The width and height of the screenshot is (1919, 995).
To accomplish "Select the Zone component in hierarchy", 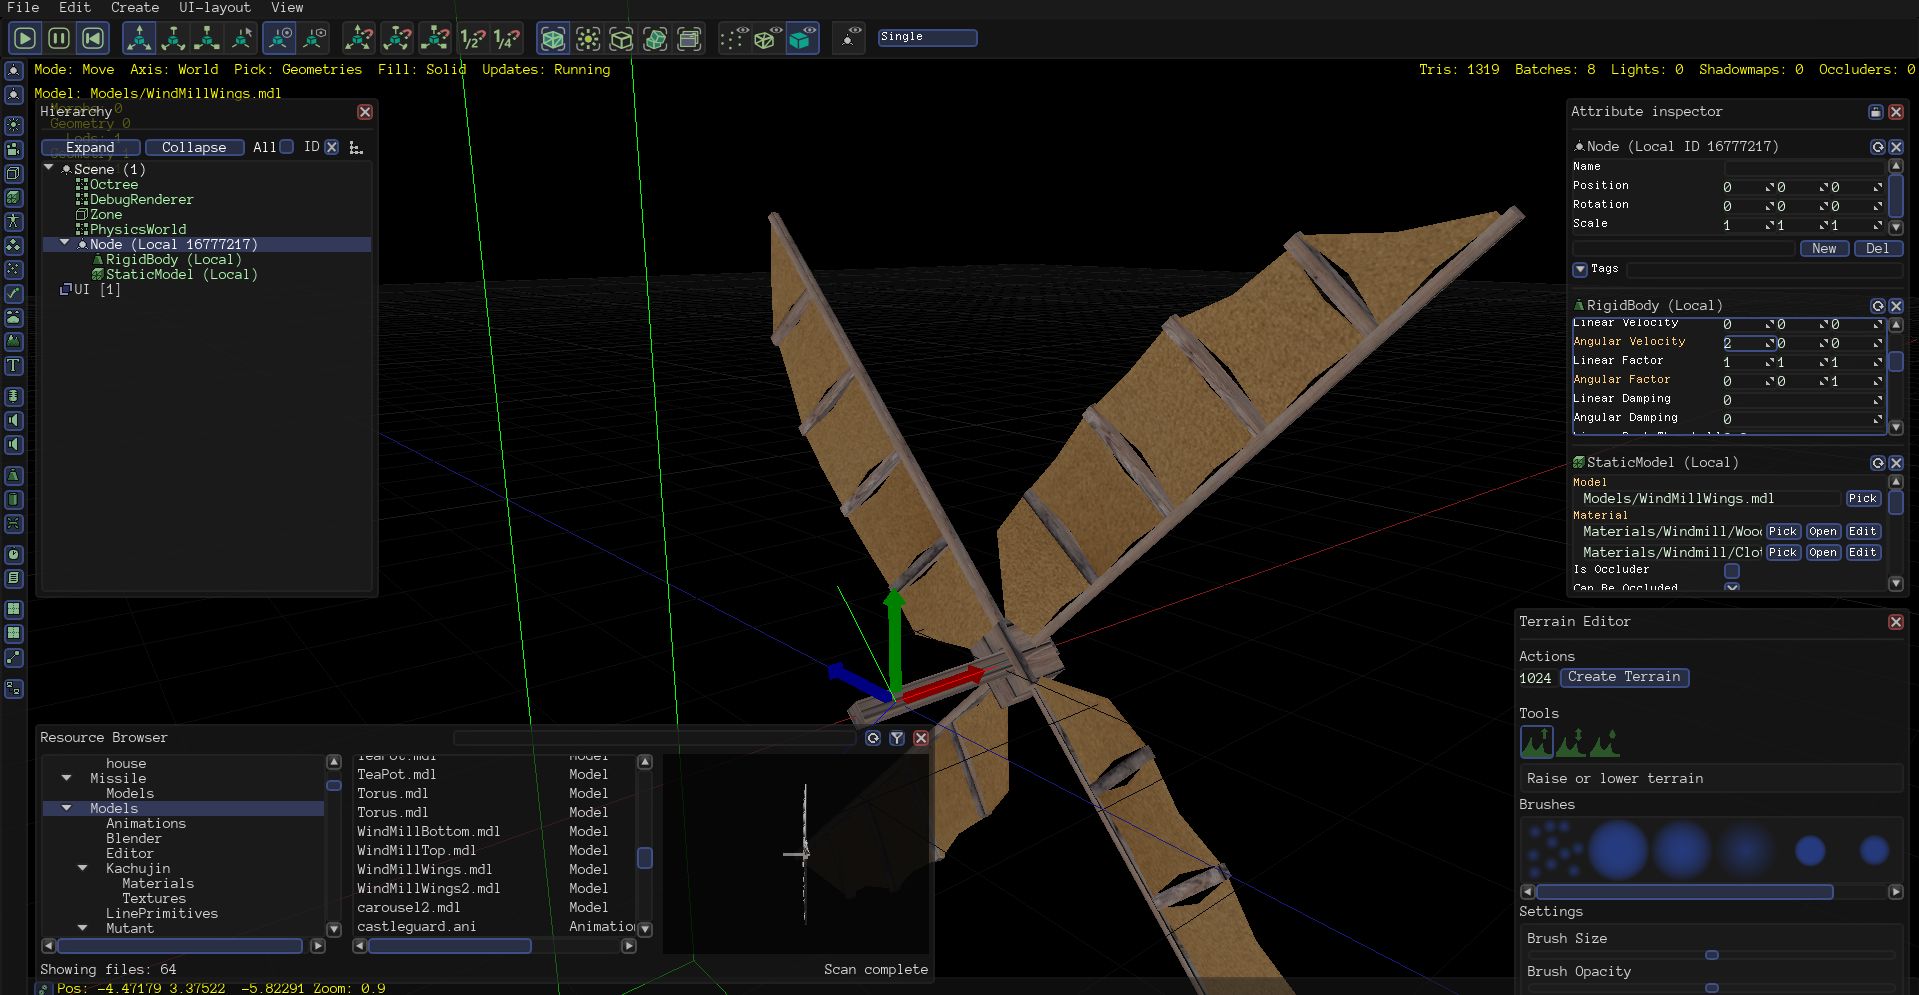I will click(106, 214).
